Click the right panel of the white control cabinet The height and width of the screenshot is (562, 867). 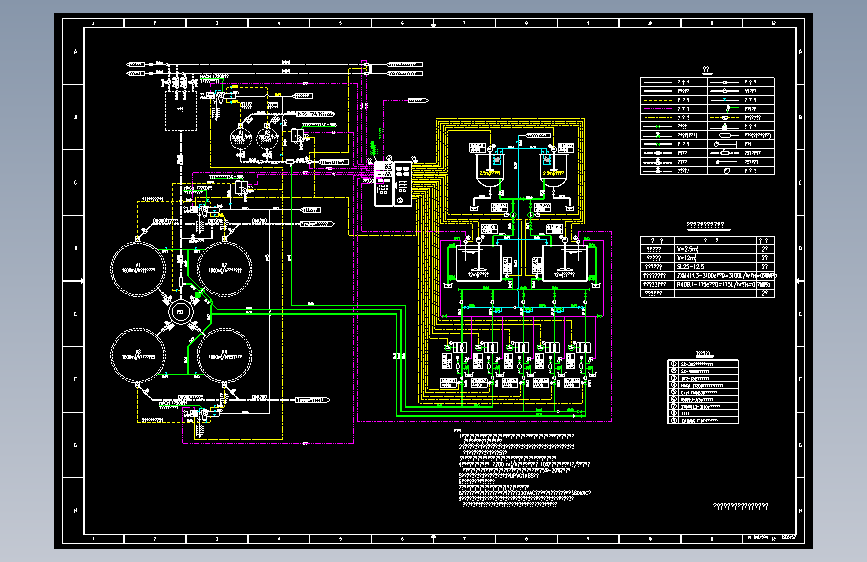click(x=403, y=184)
